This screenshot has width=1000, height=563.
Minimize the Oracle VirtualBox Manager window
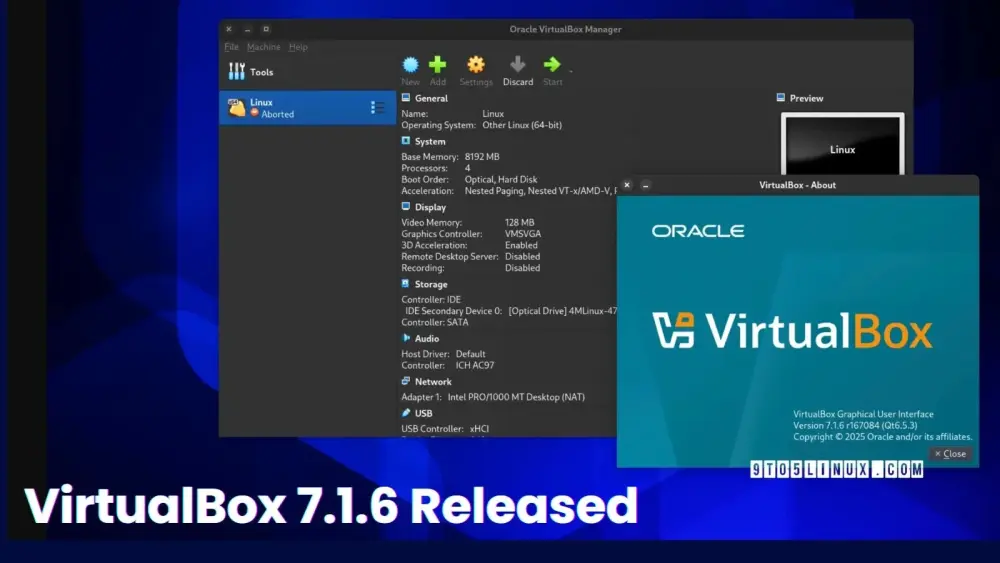(x=247, y=29)
